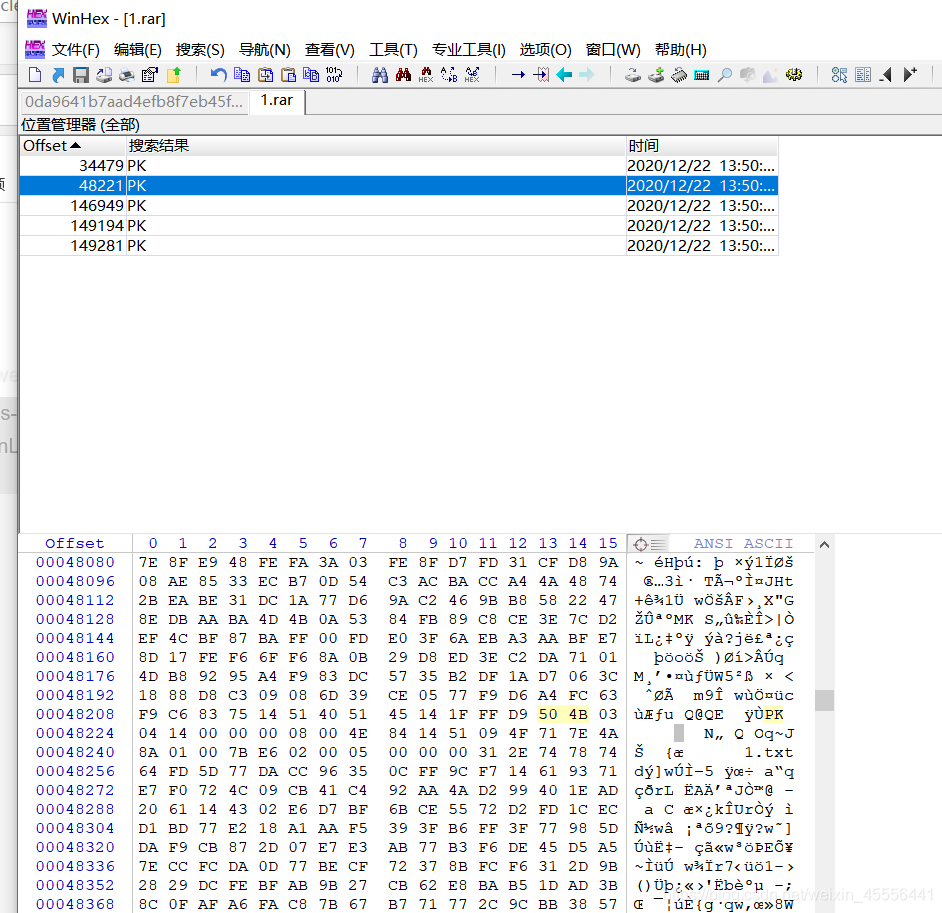Select the search result at offset 149281

point(399,246)
